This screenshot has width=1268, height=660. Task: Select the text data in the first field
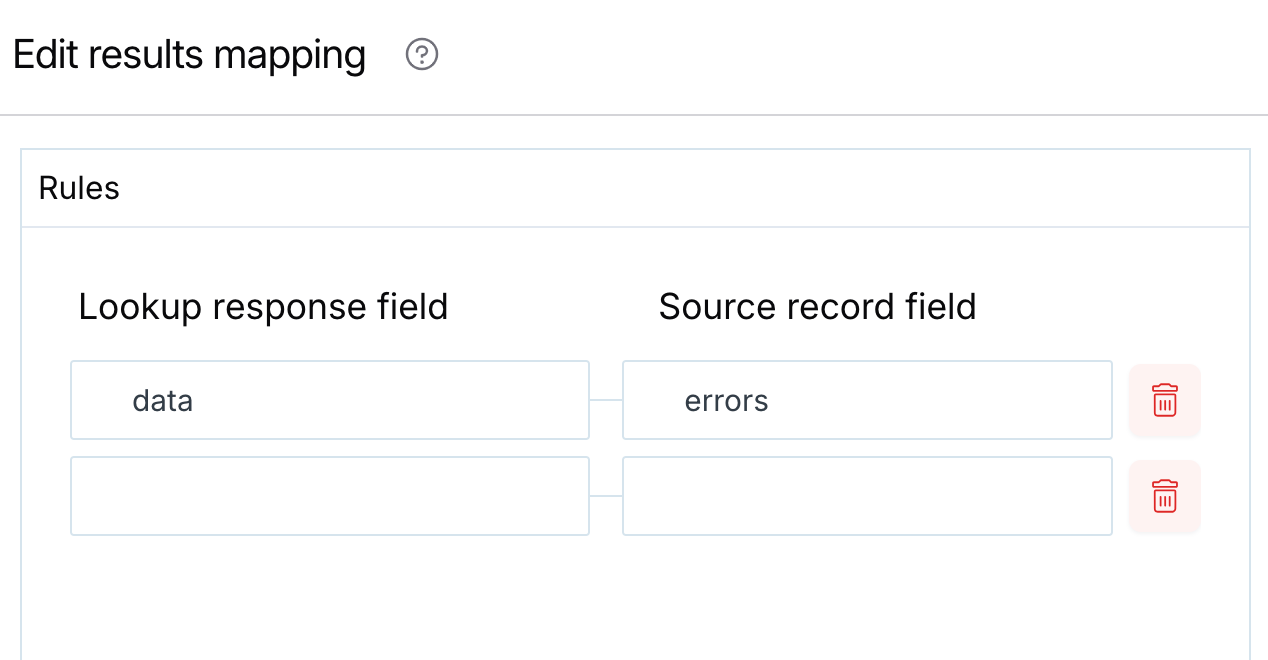[x=162, y=400]
